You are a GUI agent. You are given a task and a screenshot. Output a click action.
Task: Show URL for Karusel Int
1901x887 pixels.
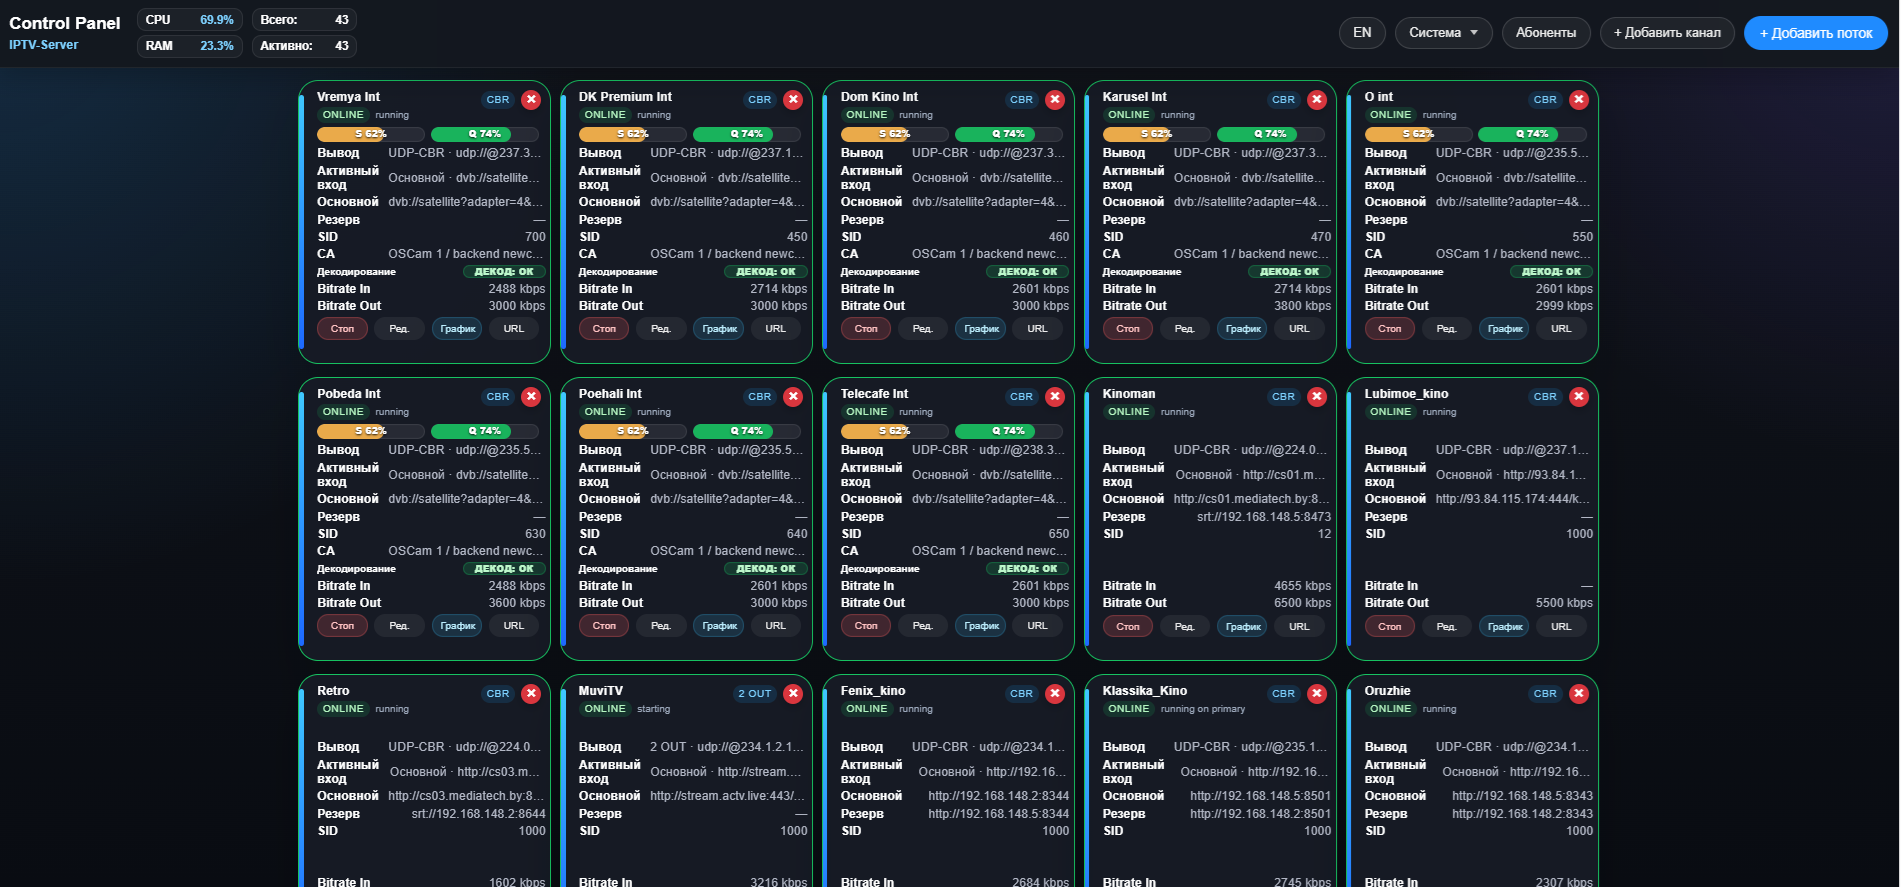click(1299, 329)
